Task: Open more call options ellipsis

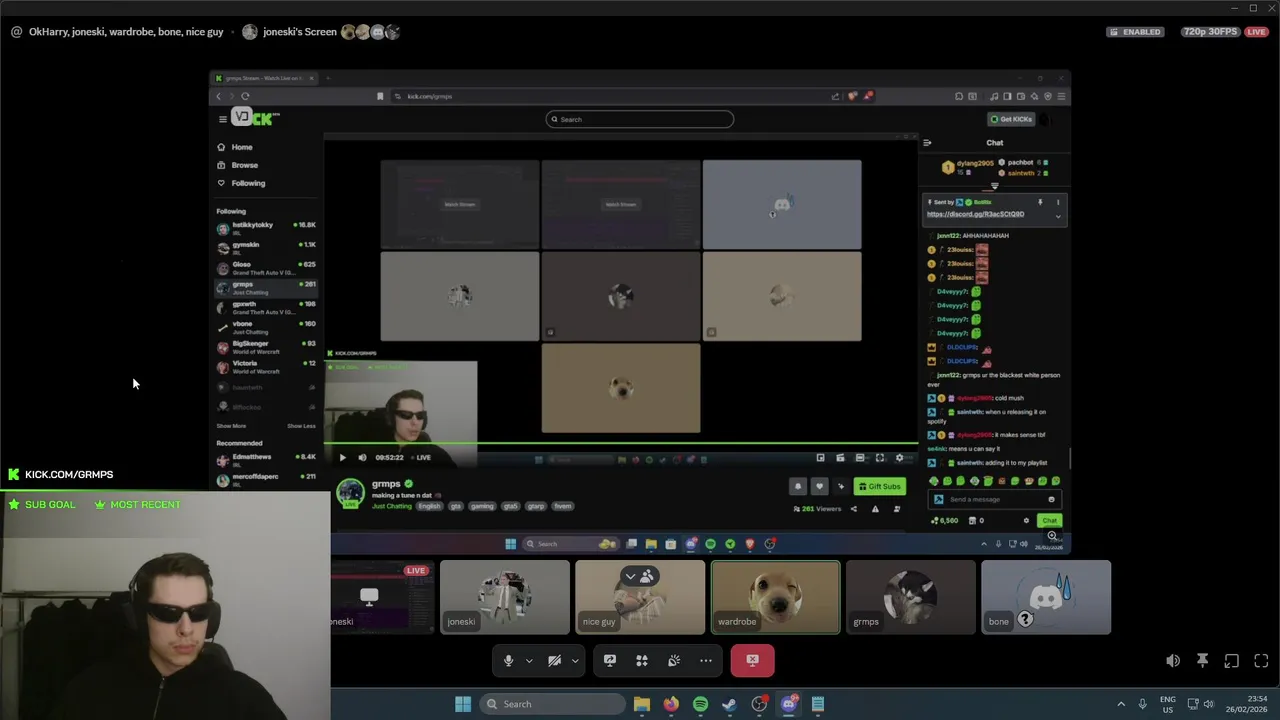Action: coord(706,660)
